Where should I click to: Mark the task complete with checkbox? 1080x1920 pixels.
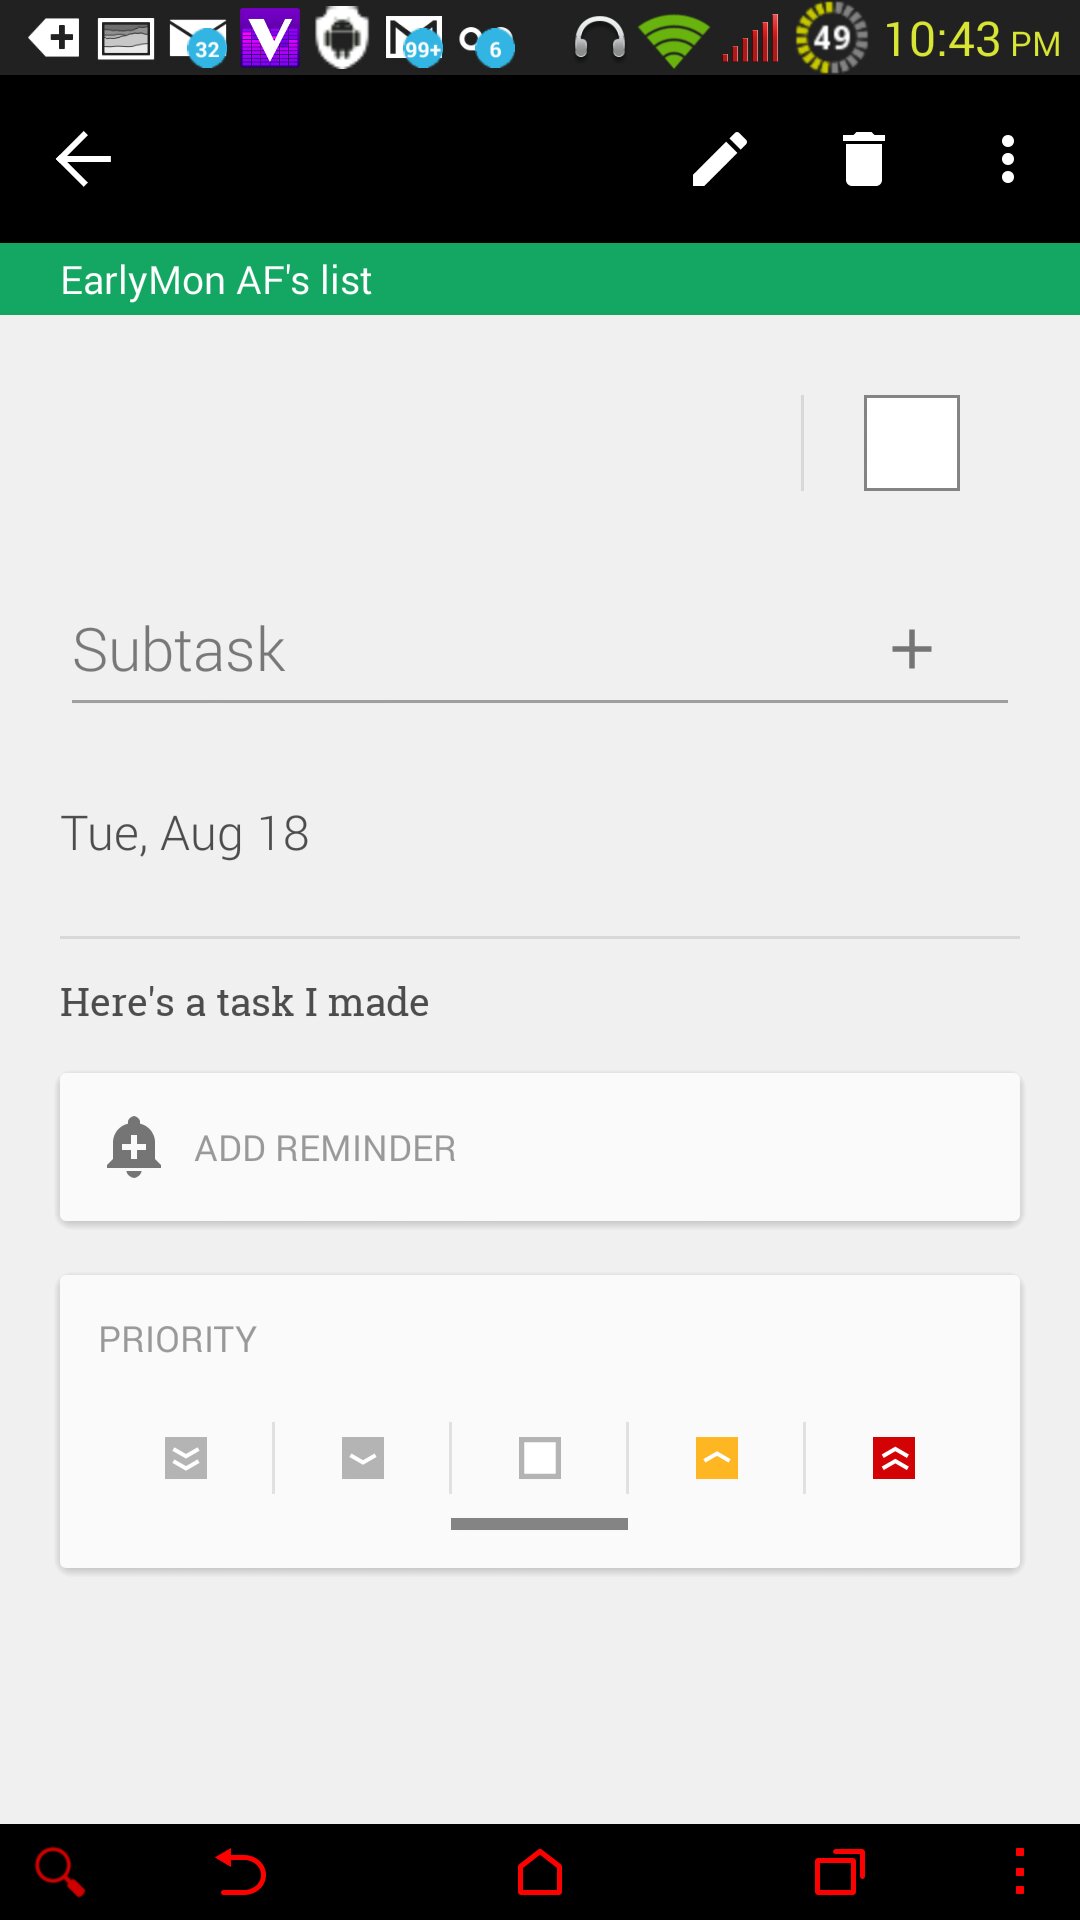(x=911, y=443)
